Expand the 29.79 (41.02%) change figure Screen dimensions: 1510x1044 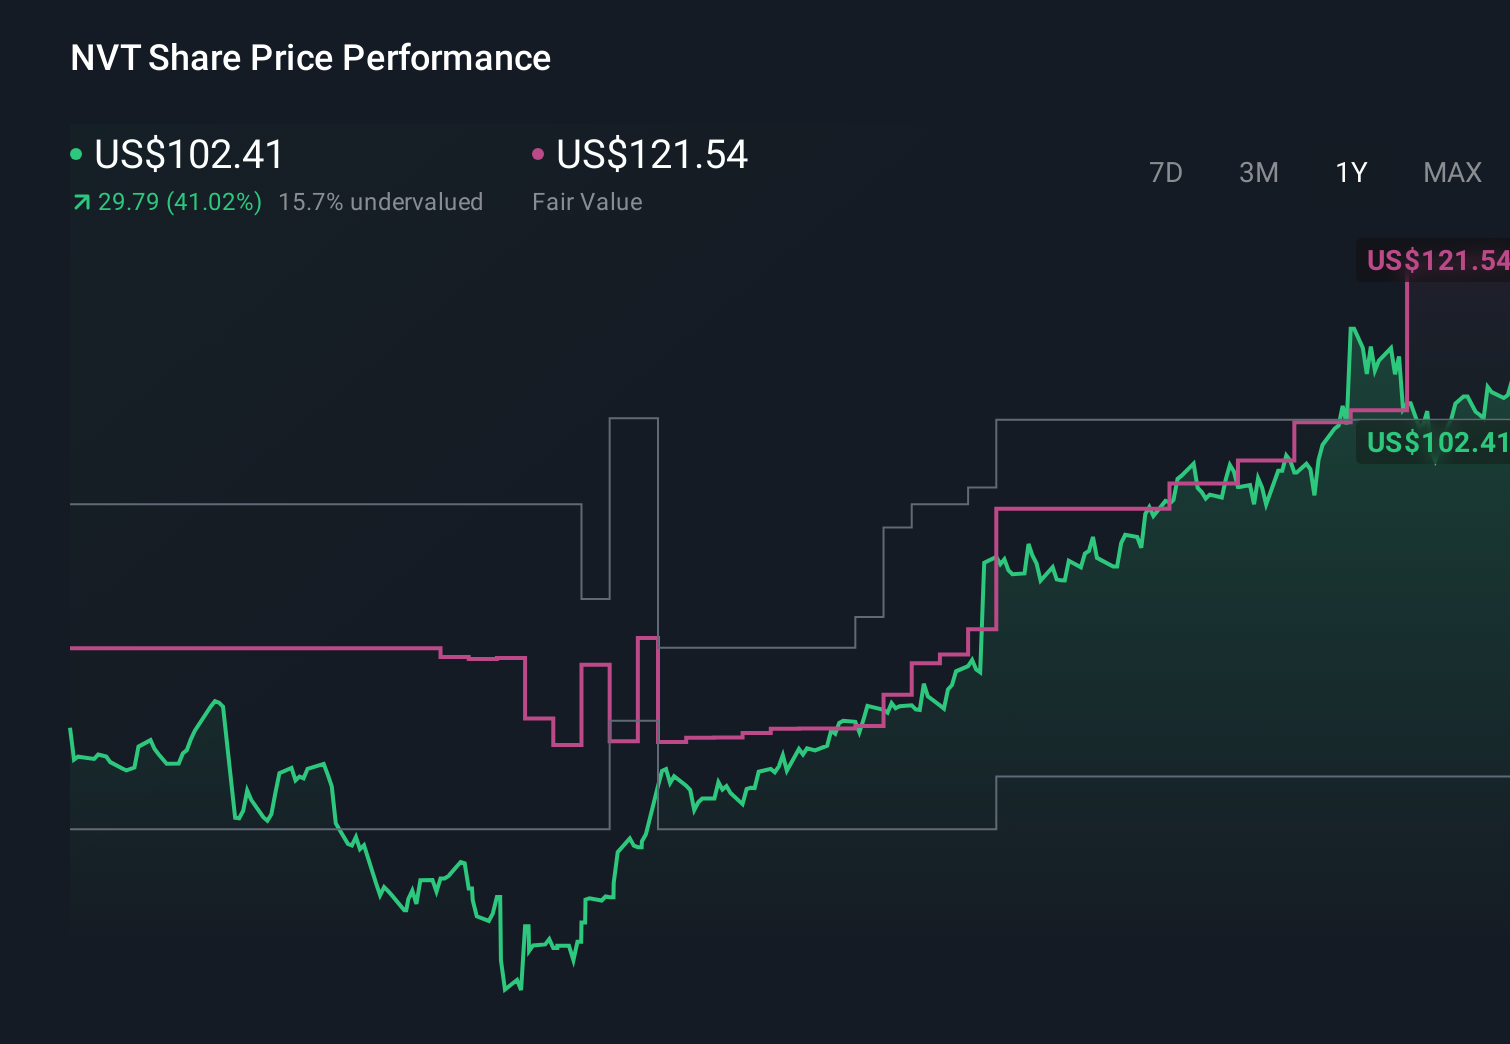[178, 202]
